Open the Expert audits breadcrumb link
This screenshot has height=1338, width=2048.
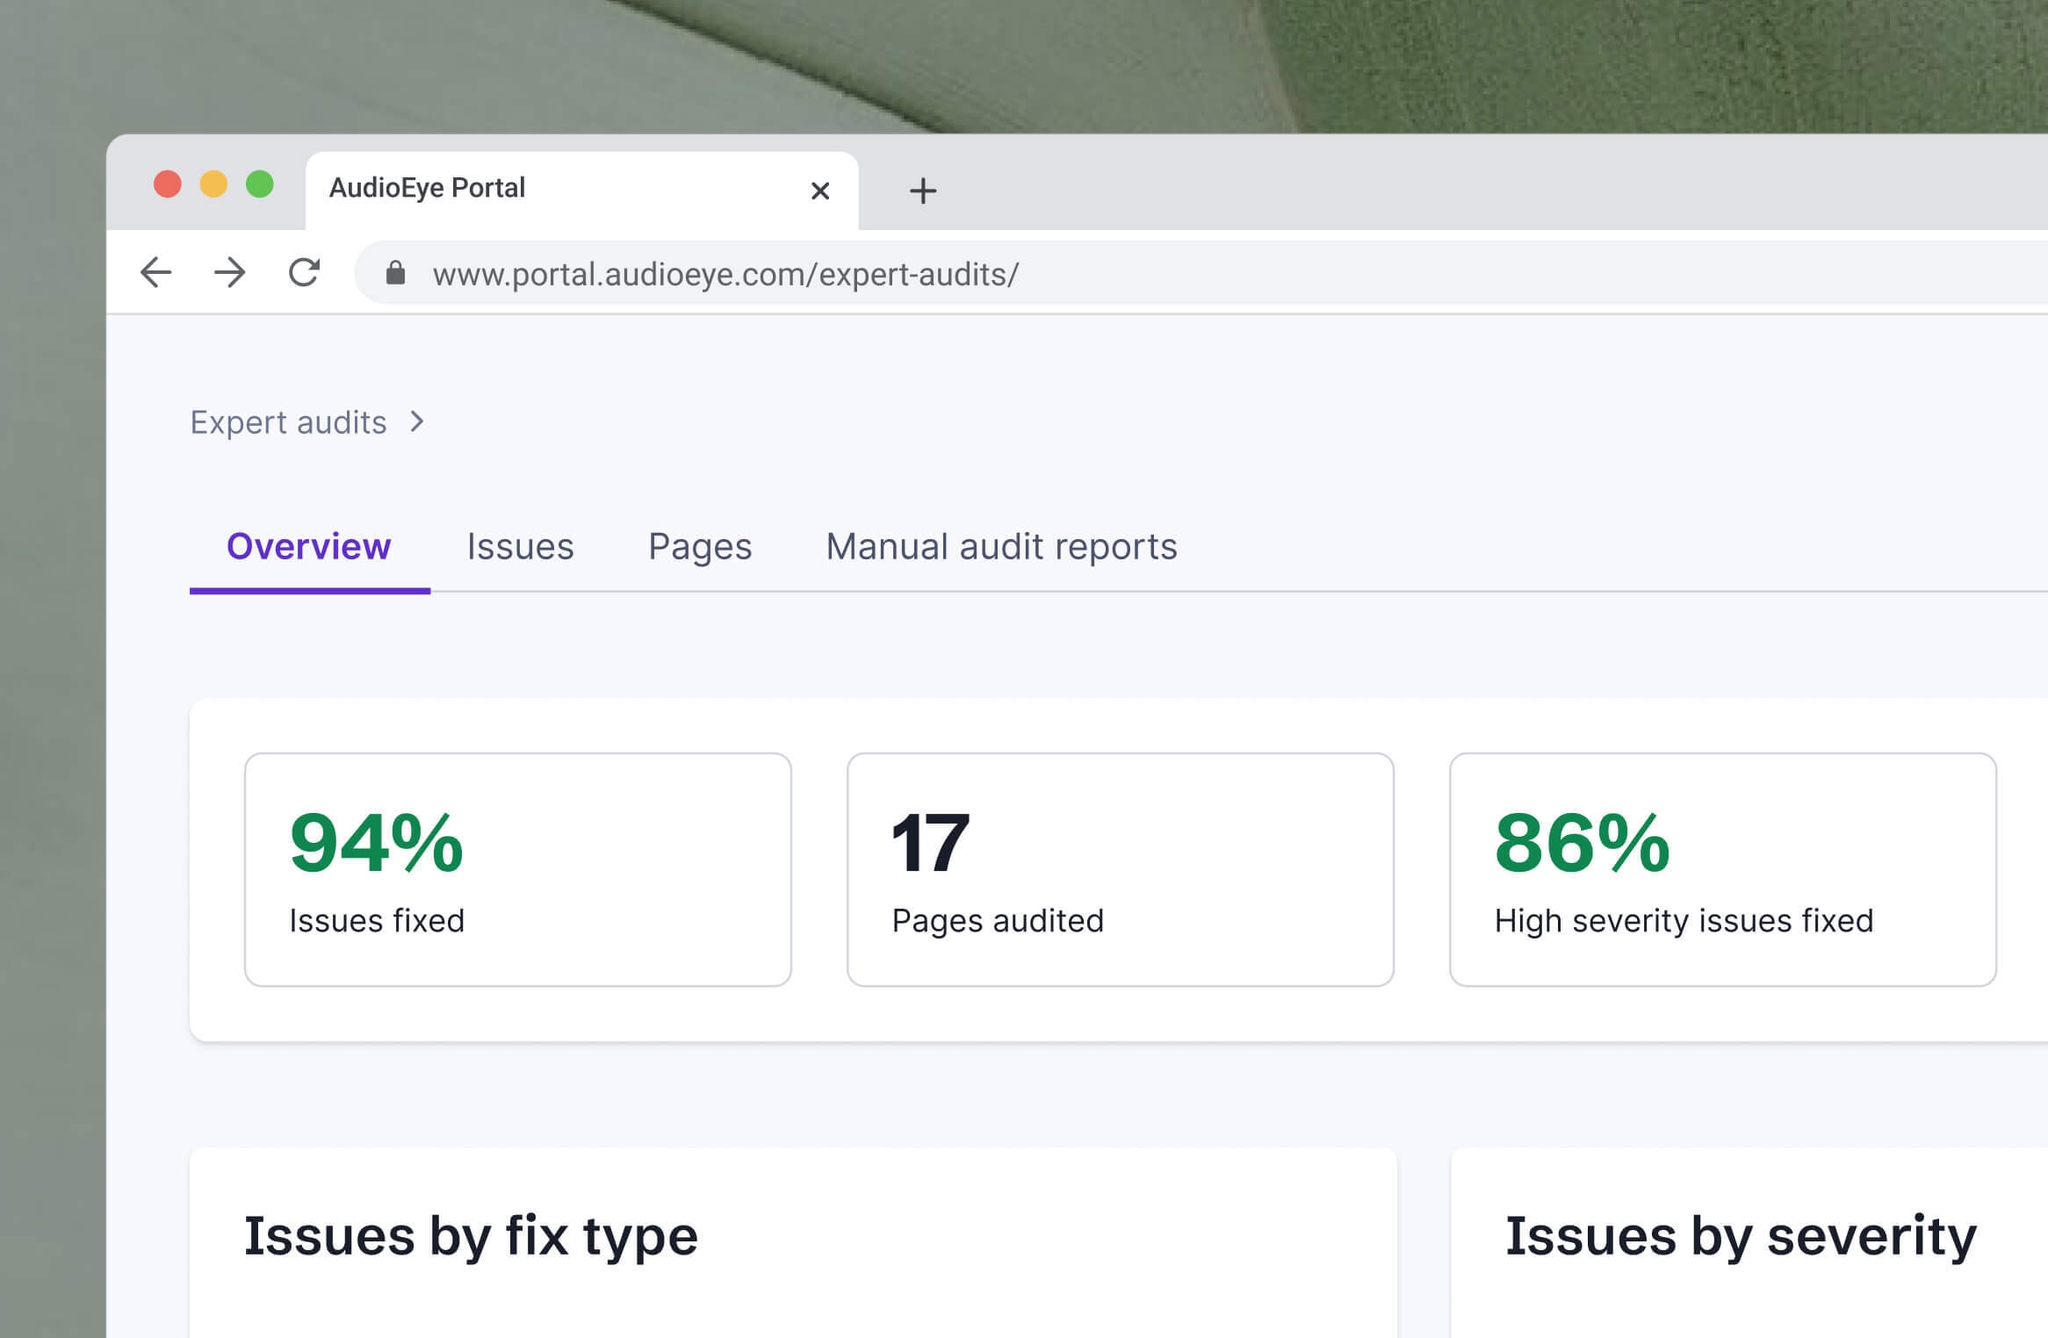pos(288,422)
